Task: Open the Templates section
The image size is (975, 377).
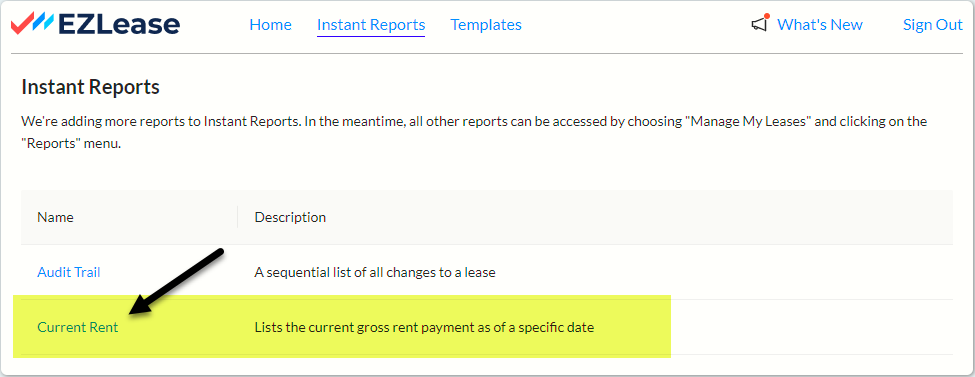Action: point(486,25)
